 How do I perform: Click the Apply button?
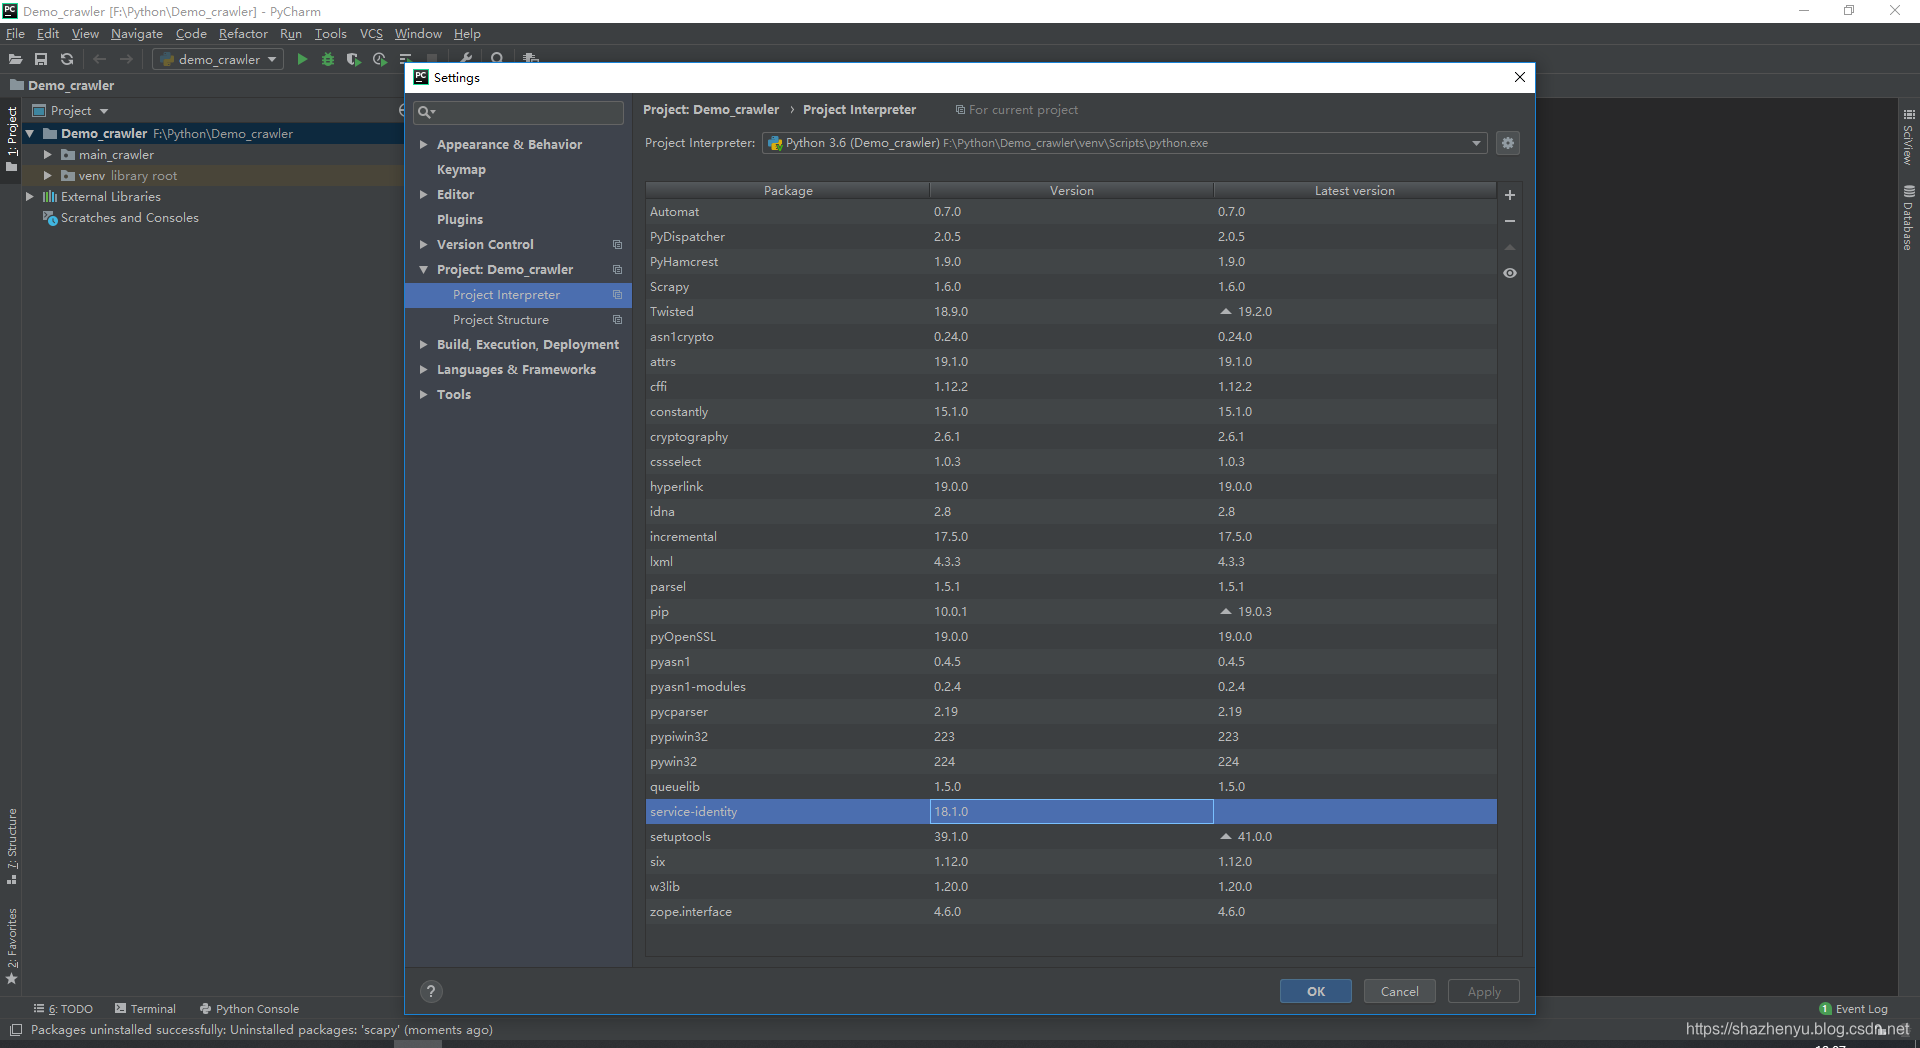click(1484, 991)
